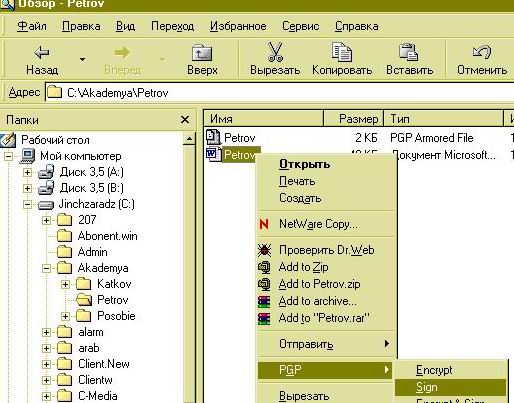Click the address field C:\Akademya\Petrov

click(x=280, y=92)
